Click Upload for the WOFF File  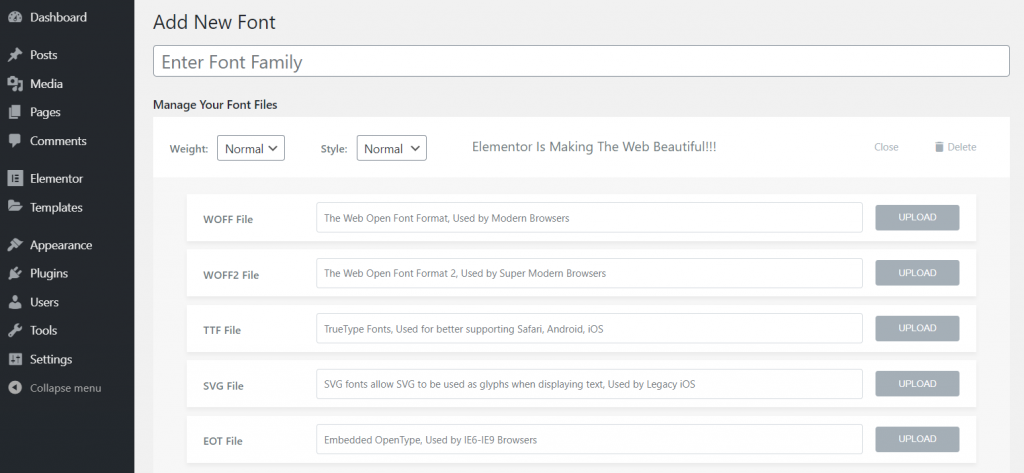pyautogui.click(x=917, y=218)
